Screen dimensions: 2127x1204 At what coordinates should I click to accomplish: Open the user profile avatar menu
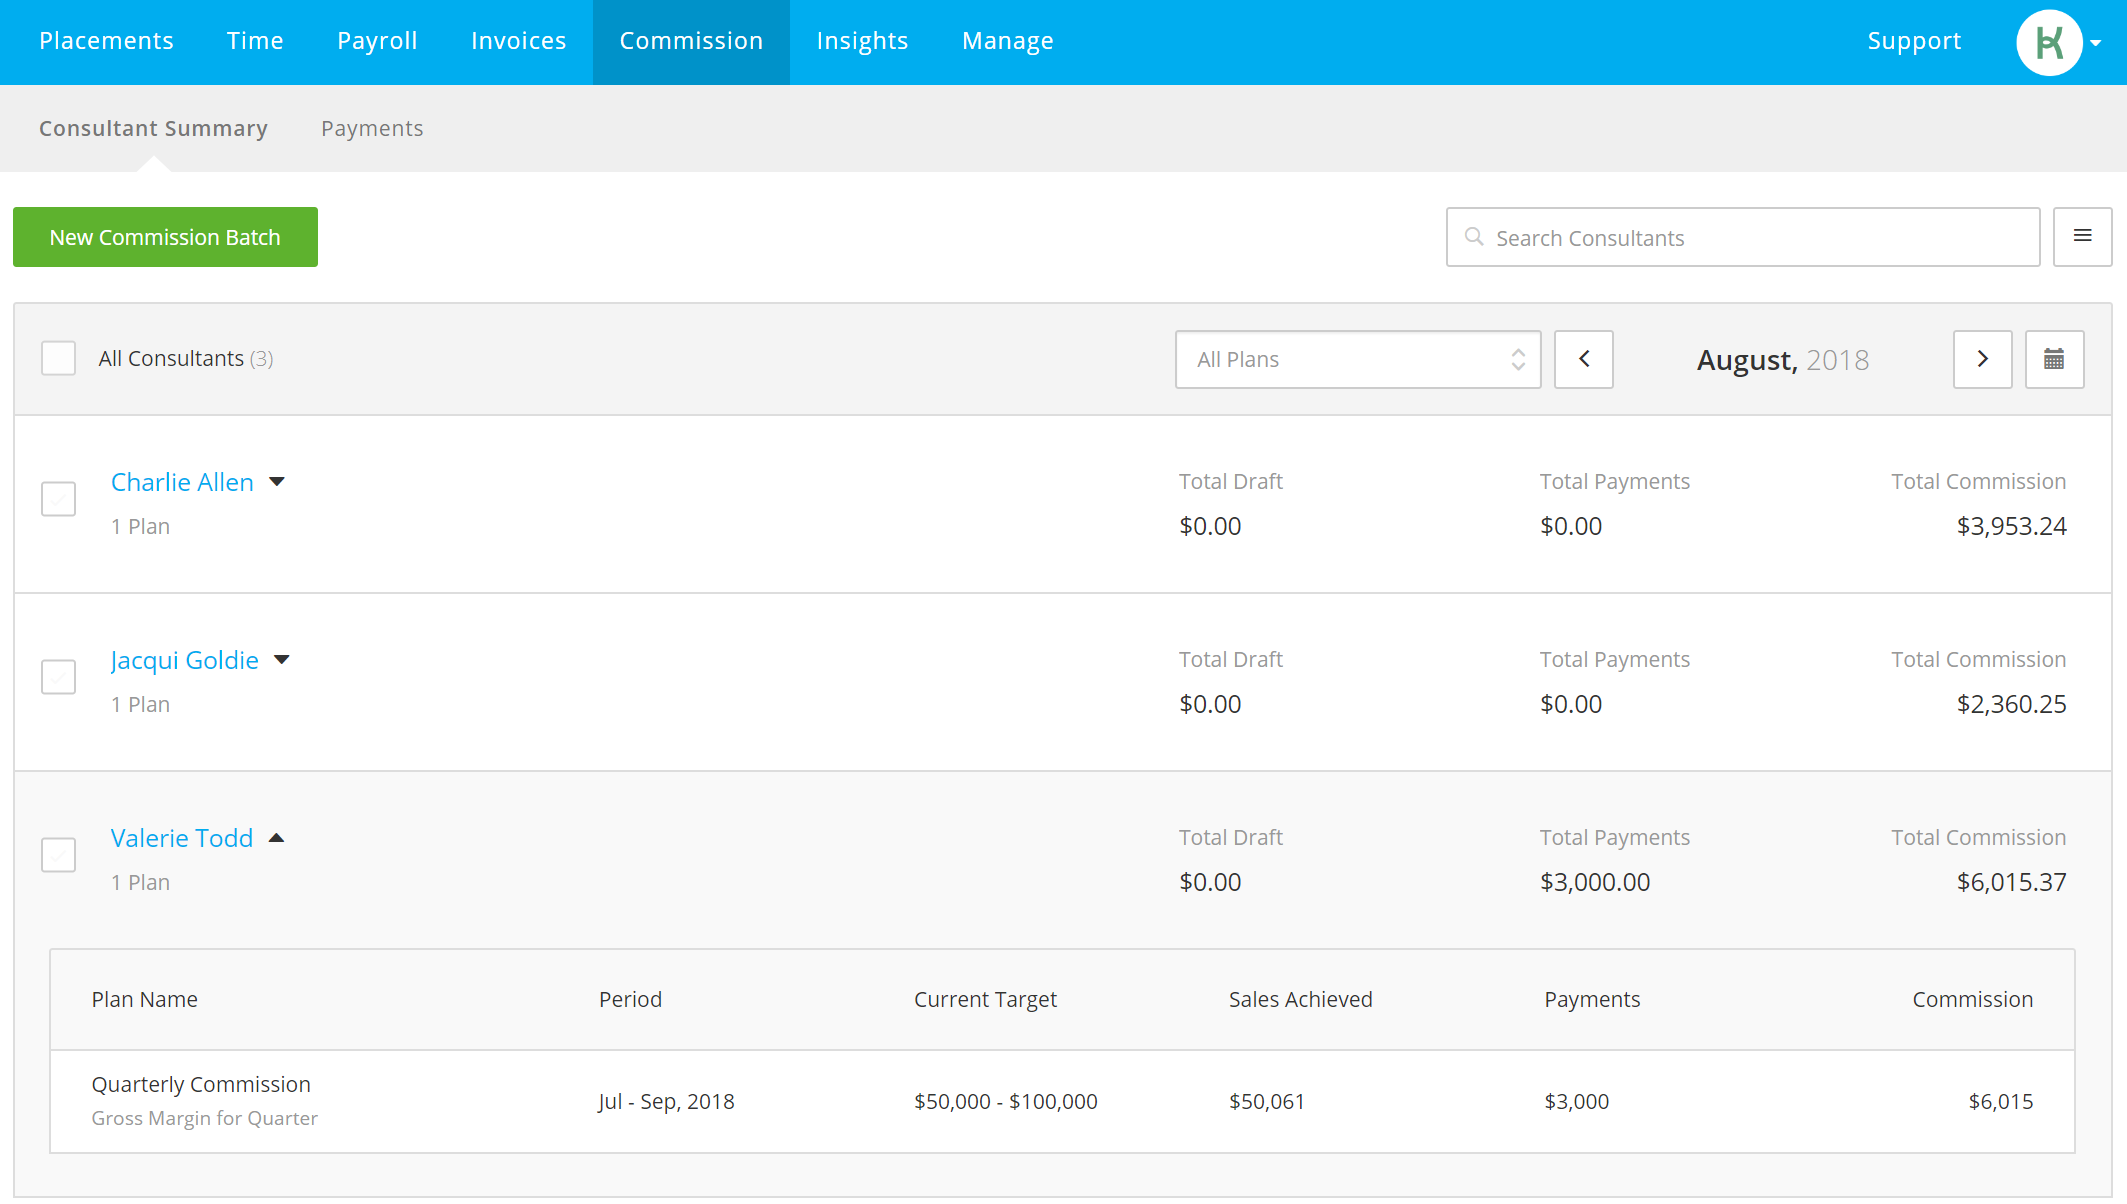(x=2049, y=42)
